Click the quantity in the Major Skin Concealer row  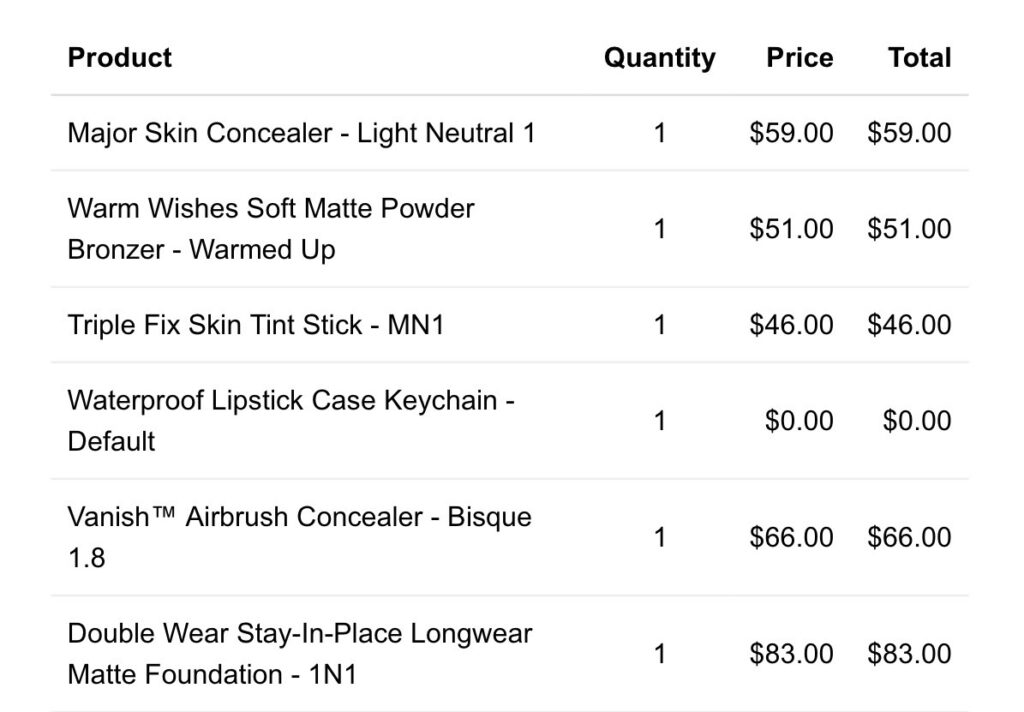(659, 133)
